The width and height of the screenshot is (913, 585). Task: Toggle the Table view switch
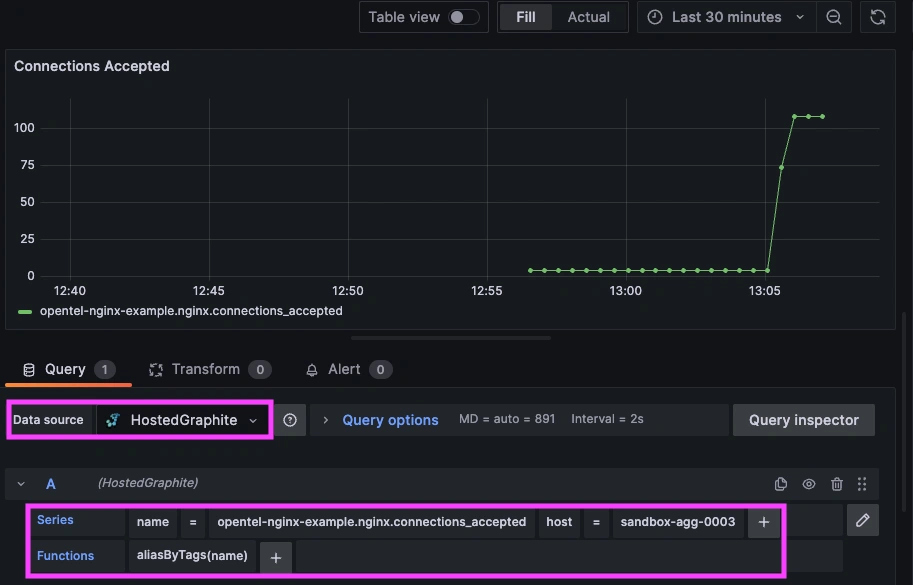[x=463, y=17]
